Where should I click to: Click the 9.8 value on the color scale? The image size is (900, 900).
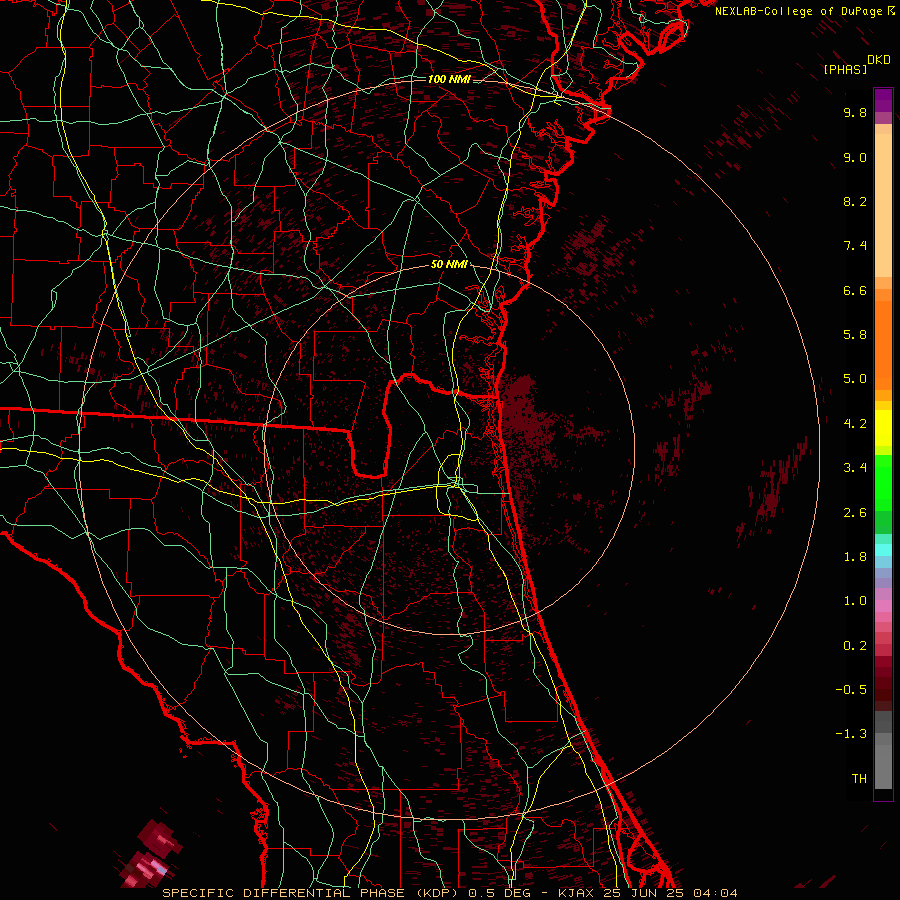click(x=855, y=112)
